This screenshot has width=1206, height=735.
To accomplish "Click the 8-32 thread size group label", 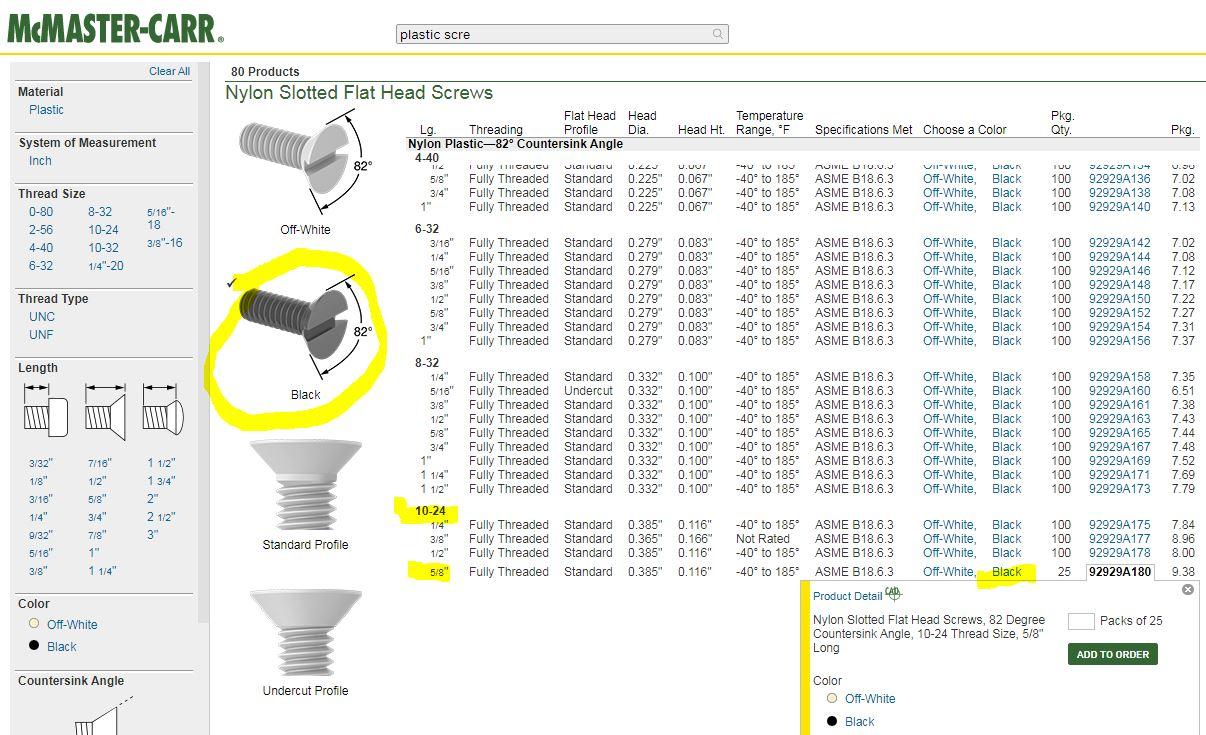I will click(427, 363).
